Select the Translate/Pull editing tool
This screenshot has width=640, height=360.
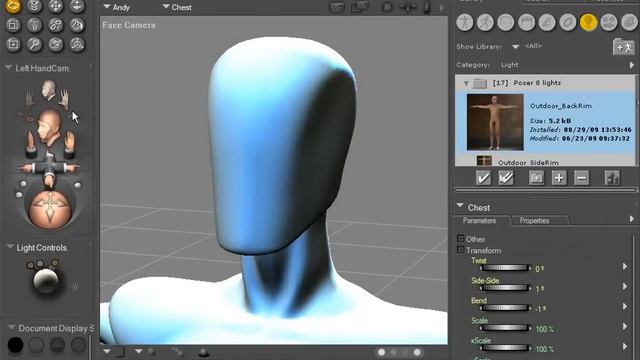pos(56,6)
